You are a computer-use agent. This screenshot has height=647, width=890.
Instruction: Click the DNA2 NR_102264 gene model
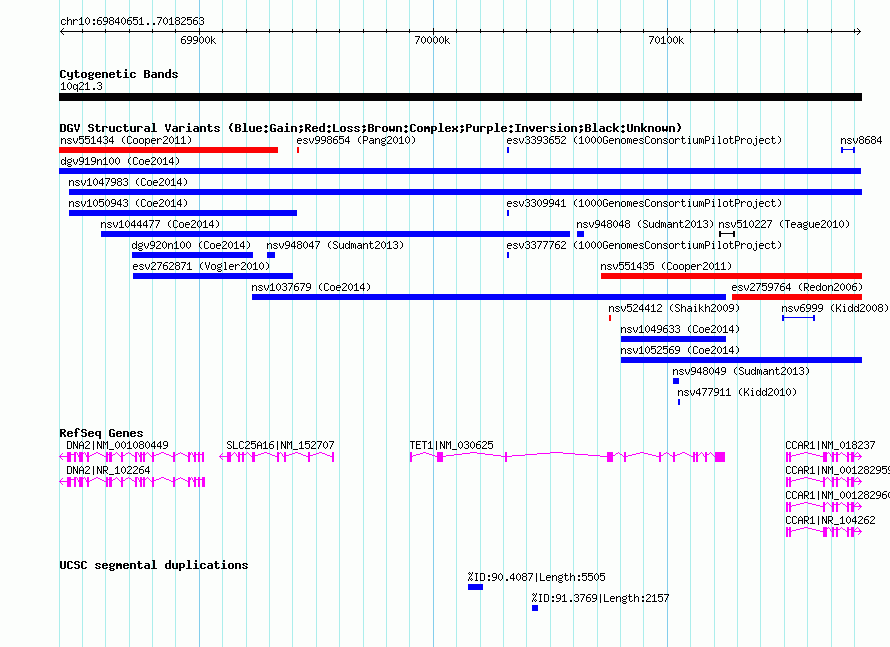pos(132,482)
